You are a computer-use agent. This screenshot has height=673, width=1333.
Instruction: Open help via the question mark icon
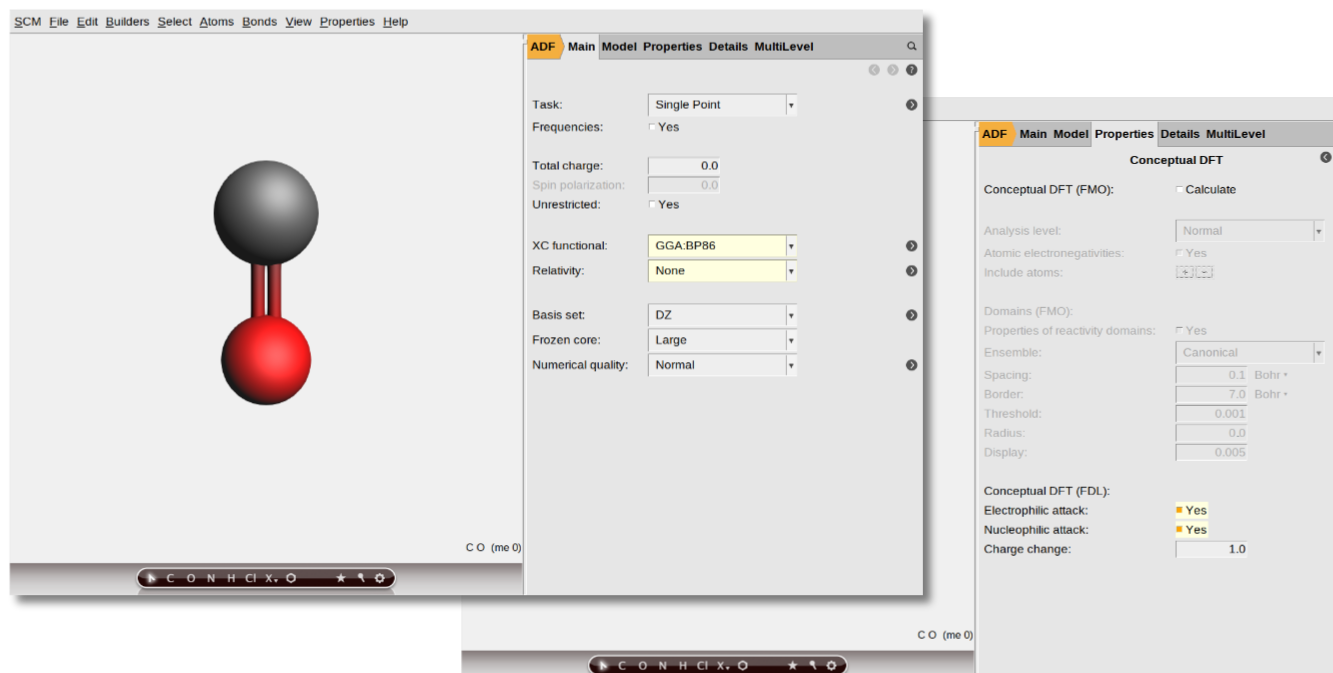coord(911,70)
